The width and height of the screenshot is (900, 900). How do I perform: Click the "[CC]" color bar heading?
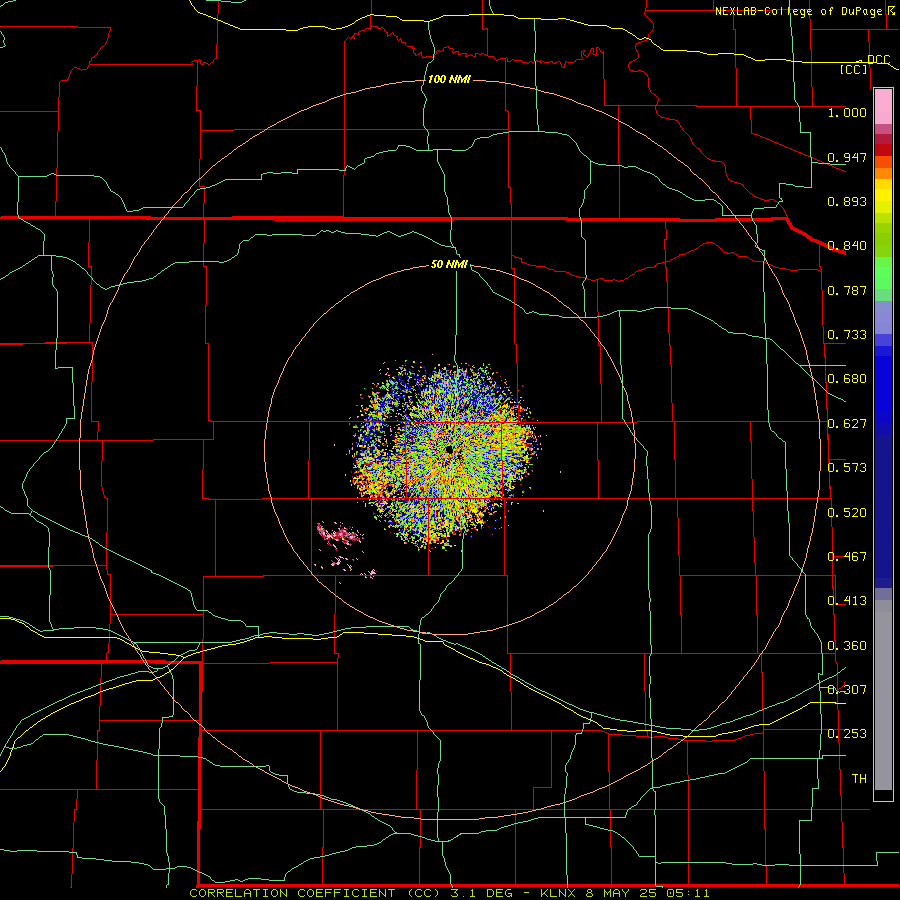point(854,69)
